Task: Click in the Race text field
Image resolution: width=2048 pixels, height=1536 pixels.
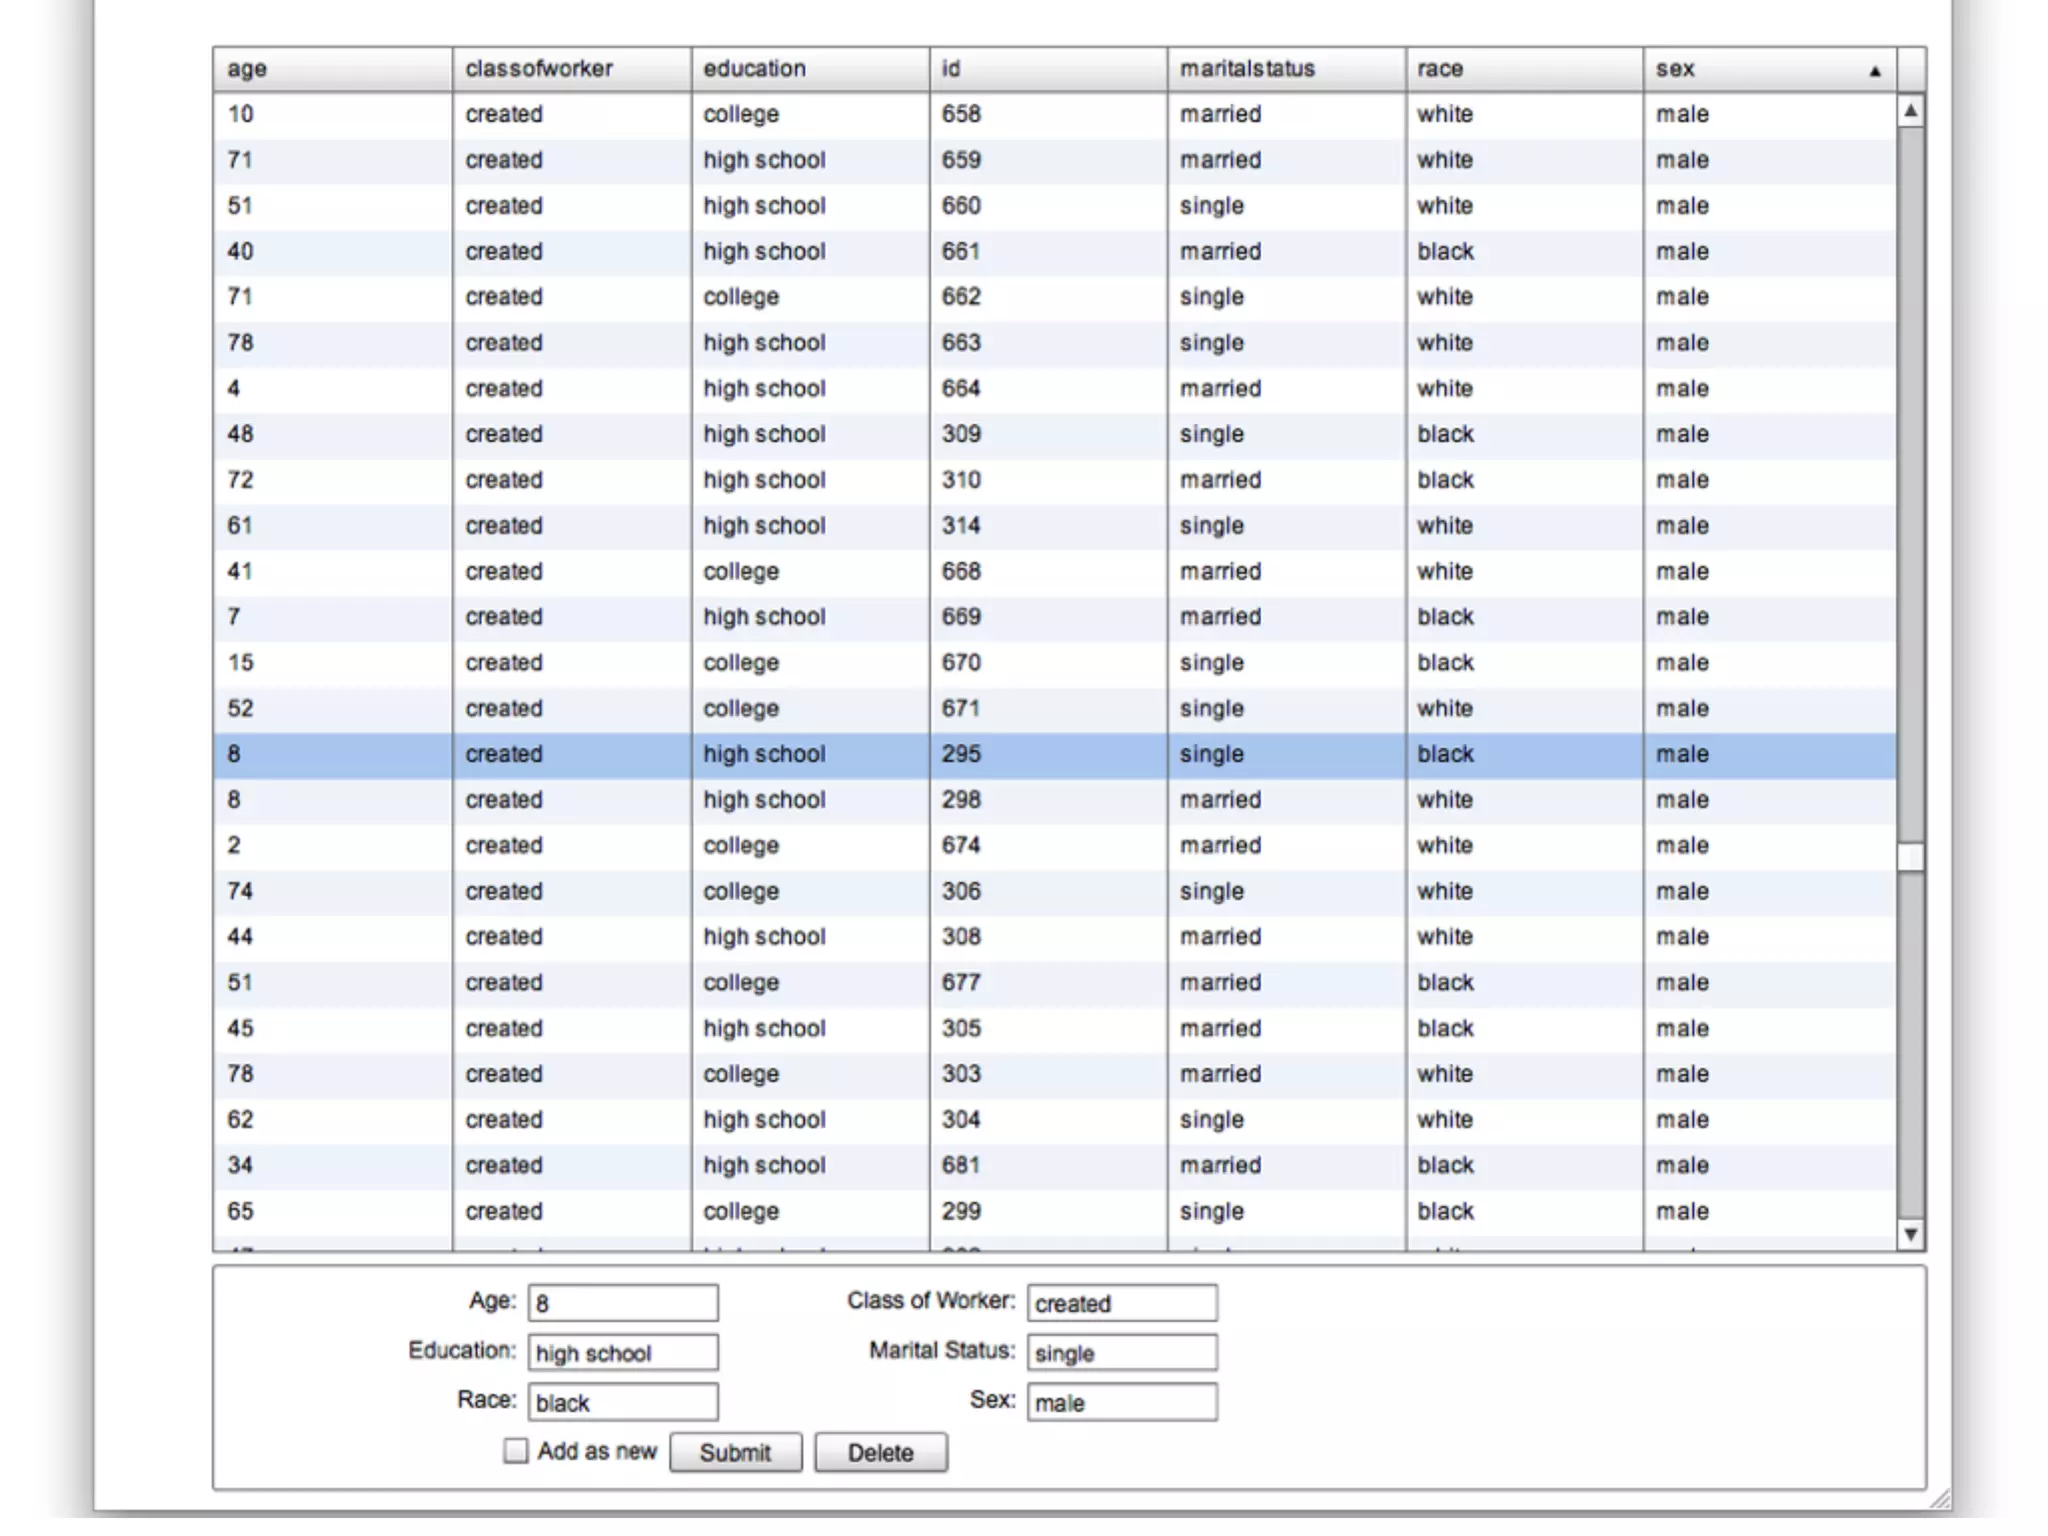Action: coord(622,1402)
